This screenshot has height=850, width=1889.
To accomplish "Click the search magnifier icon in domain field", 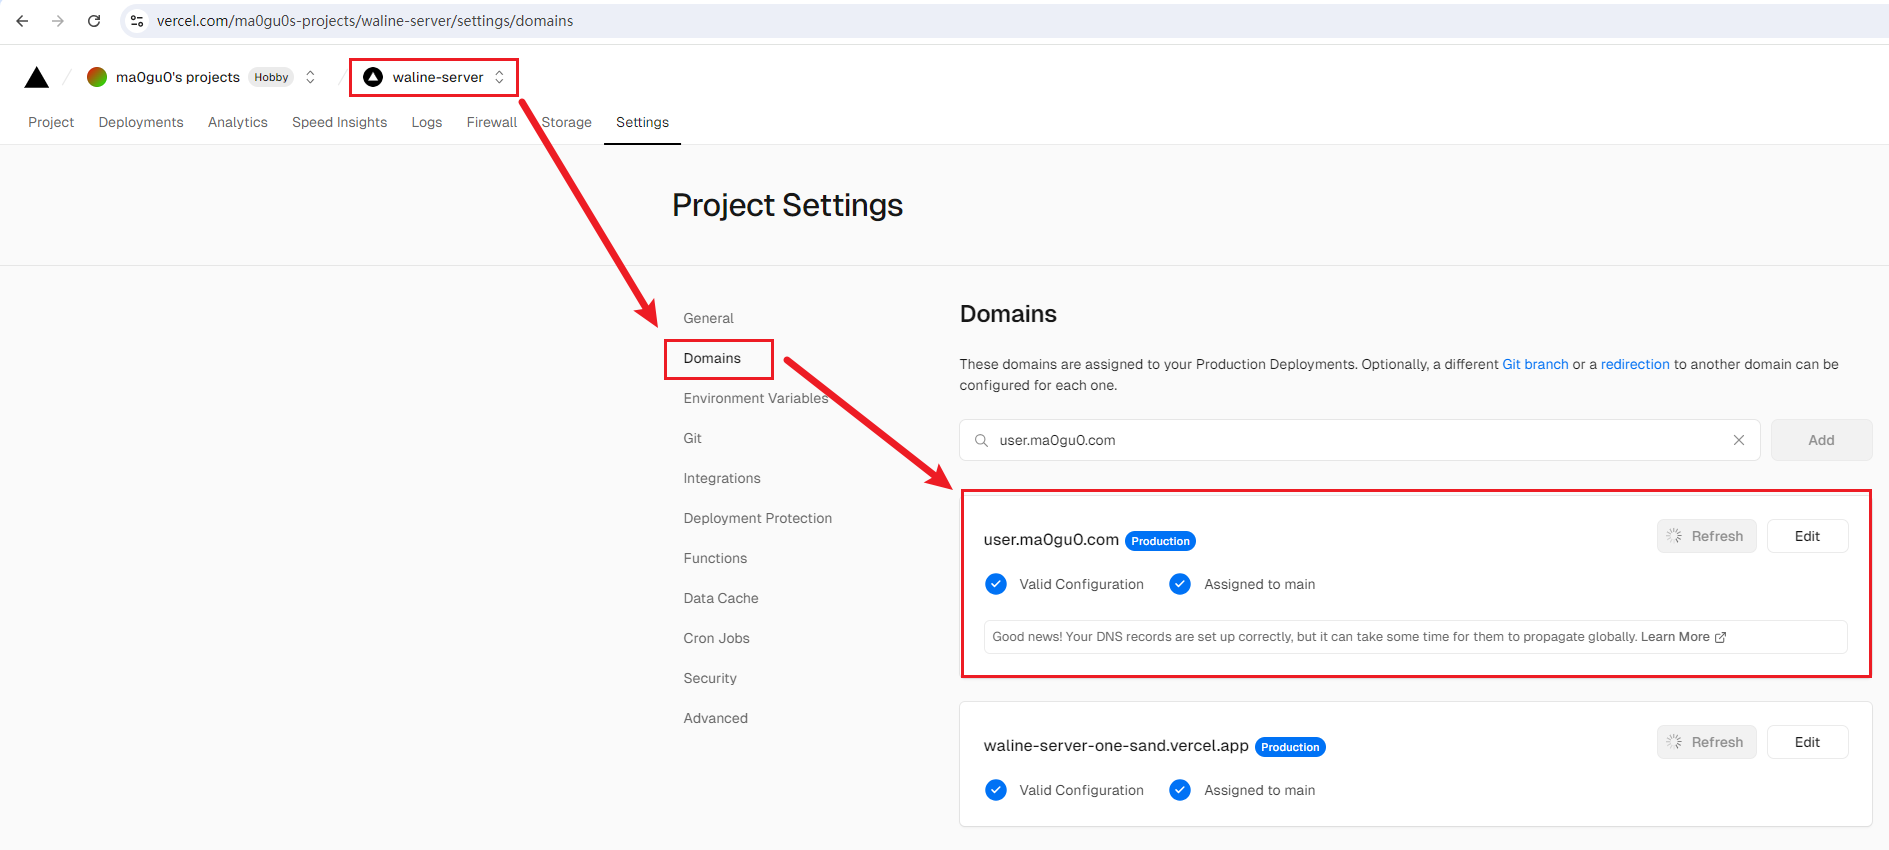I will [982, 440].
